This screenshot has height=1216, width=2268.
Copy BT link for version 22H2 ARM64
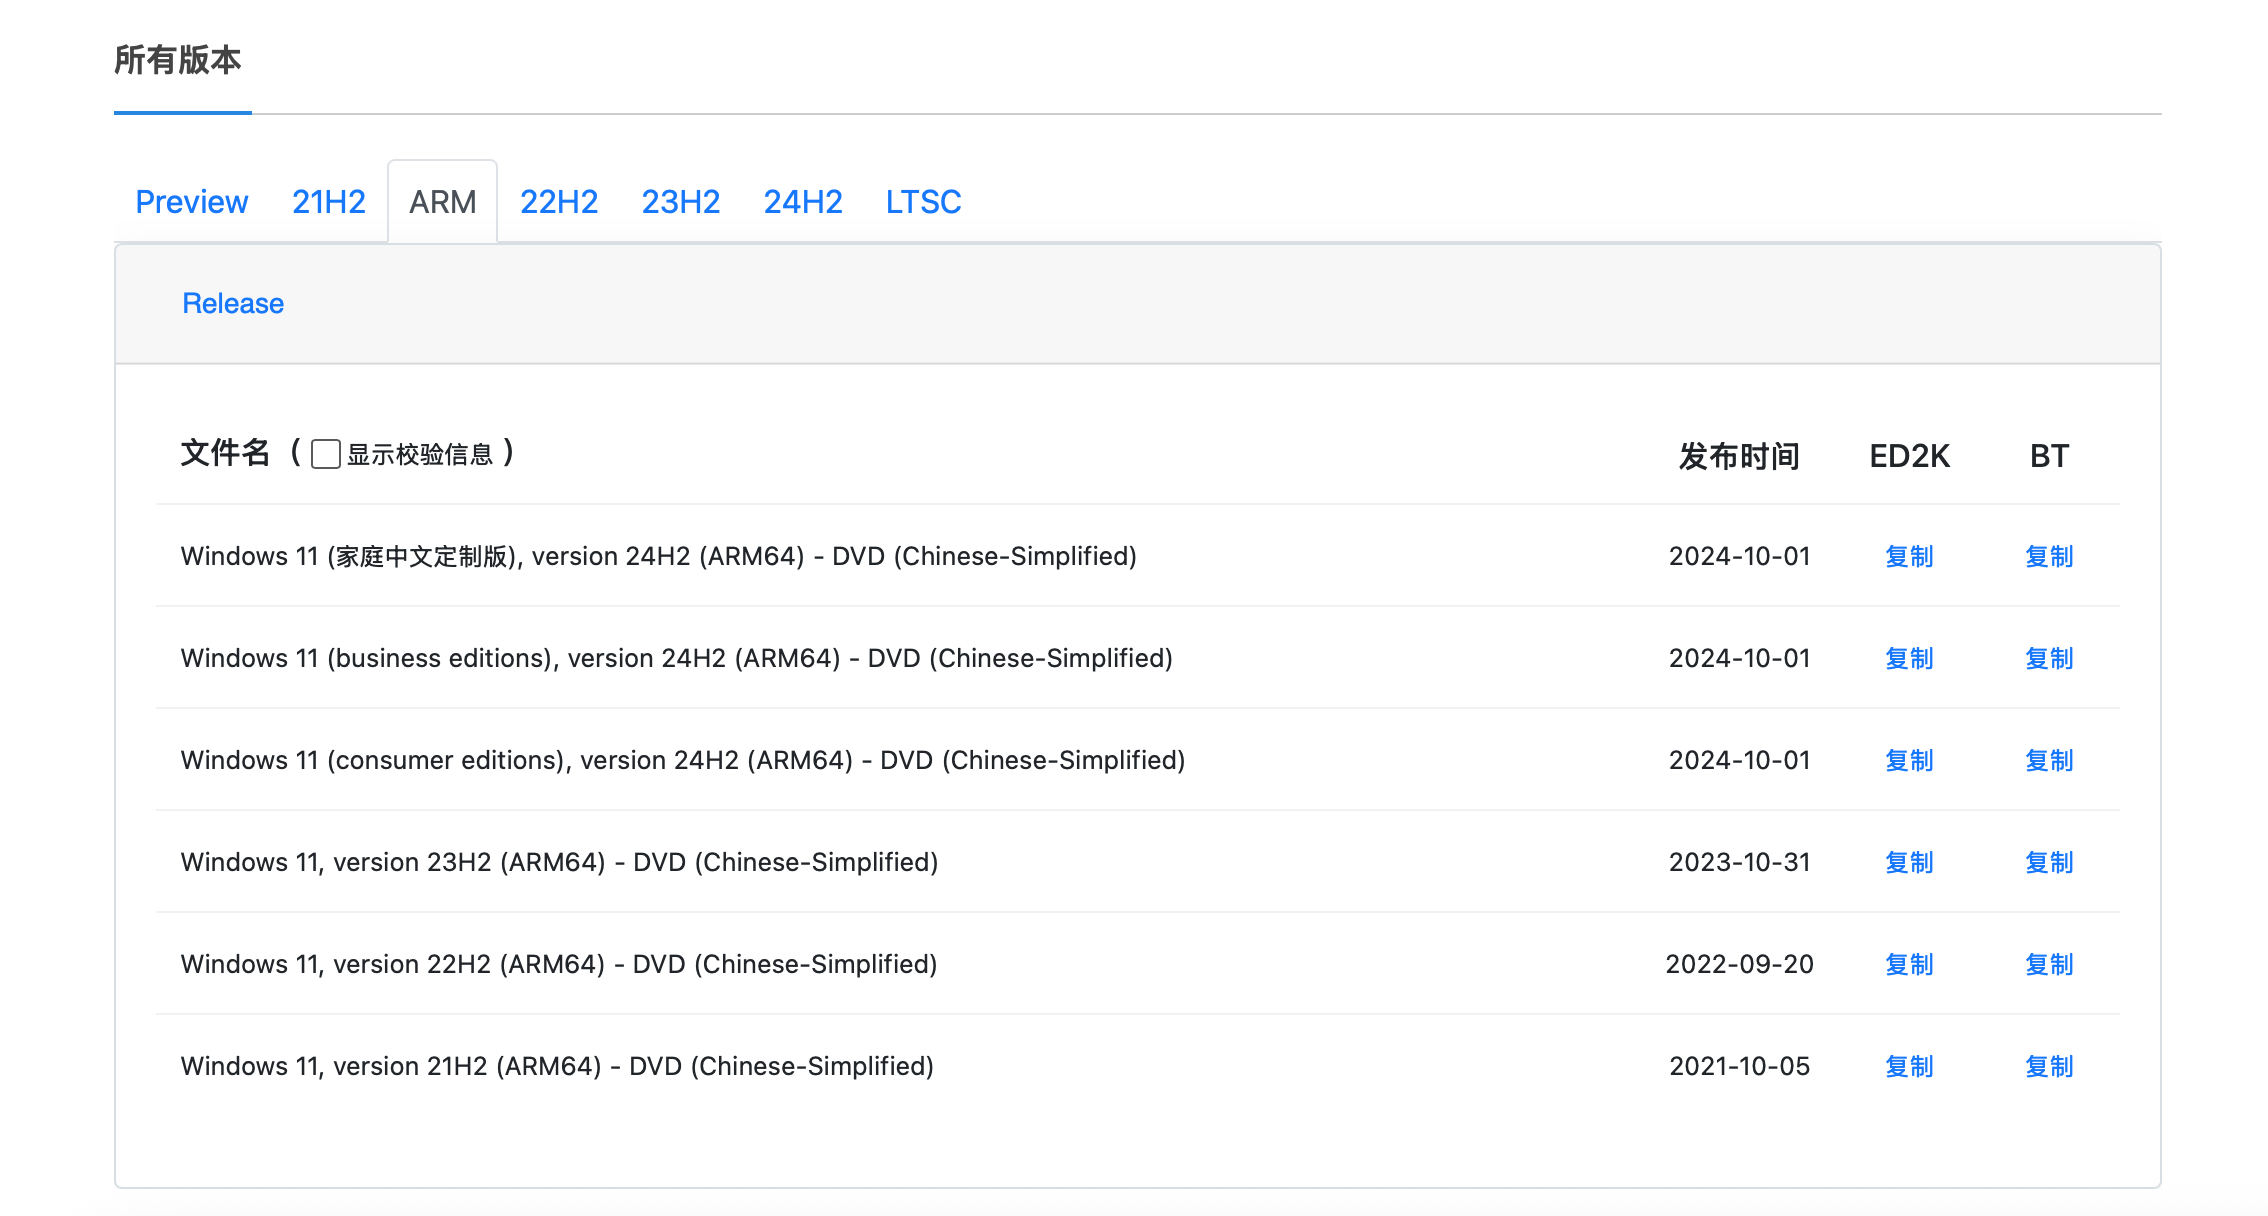pos(2049,964)
